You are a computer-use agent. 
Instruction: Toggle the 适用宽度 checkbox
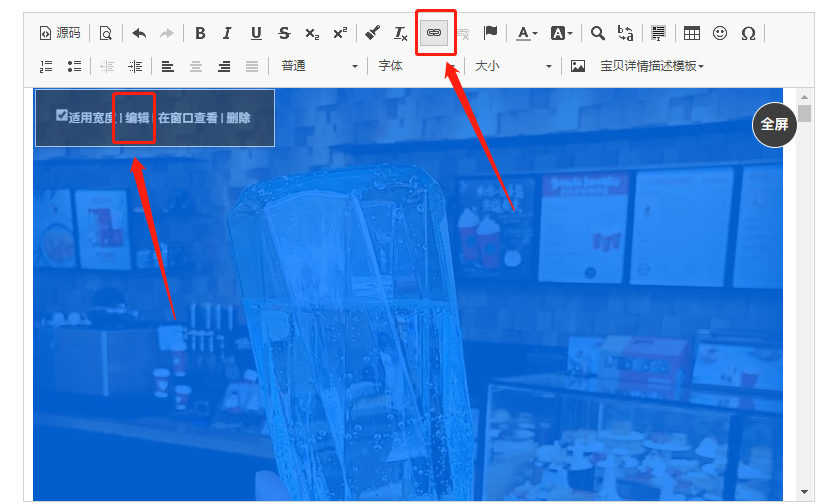pyautogui.click(x=62, y=115)
